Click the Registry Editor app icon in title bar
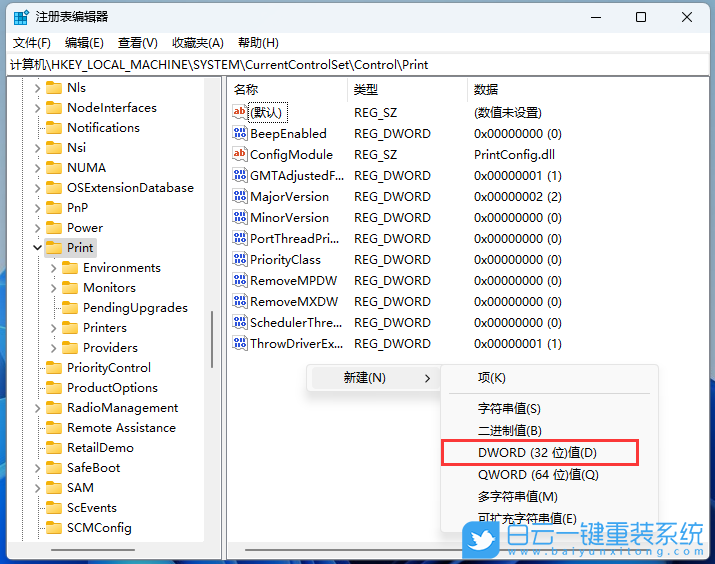Screen dimensions: 715x564 pyautogui.click(x=21, y=17)
